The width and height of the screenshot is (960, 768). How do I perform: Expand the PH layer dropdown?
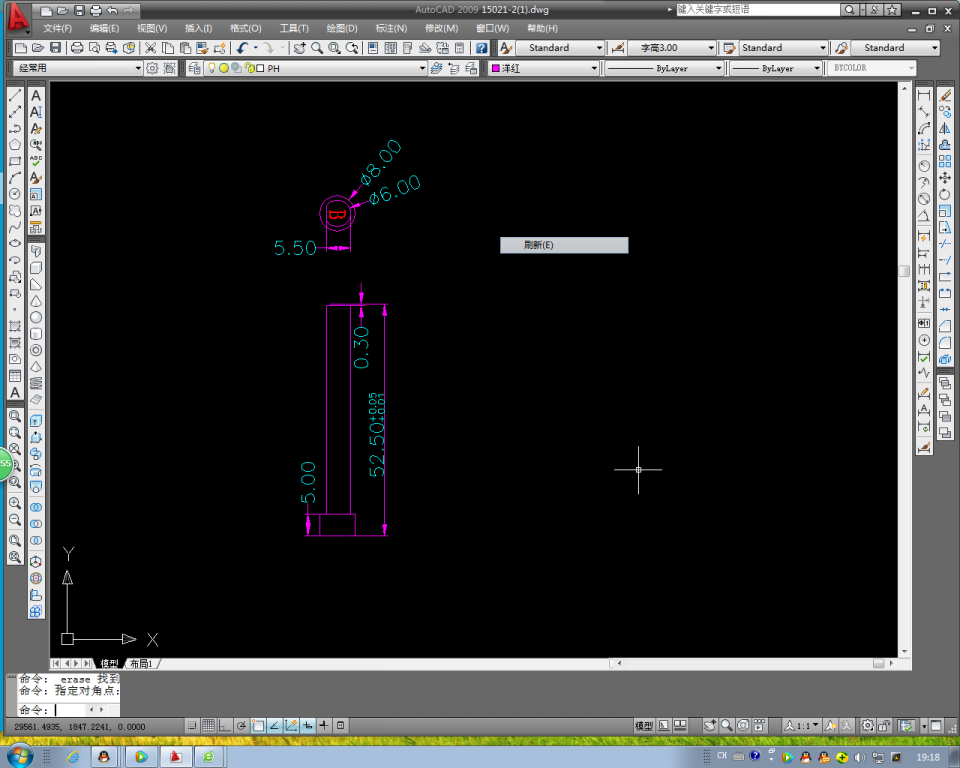420,69
